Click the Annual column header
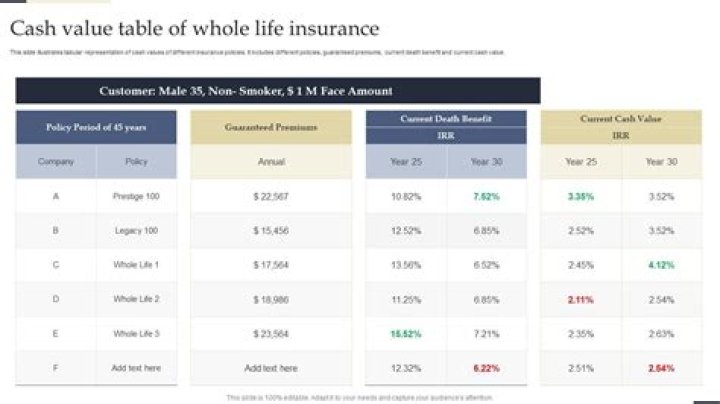720x404 pixels. coord(271,161)
